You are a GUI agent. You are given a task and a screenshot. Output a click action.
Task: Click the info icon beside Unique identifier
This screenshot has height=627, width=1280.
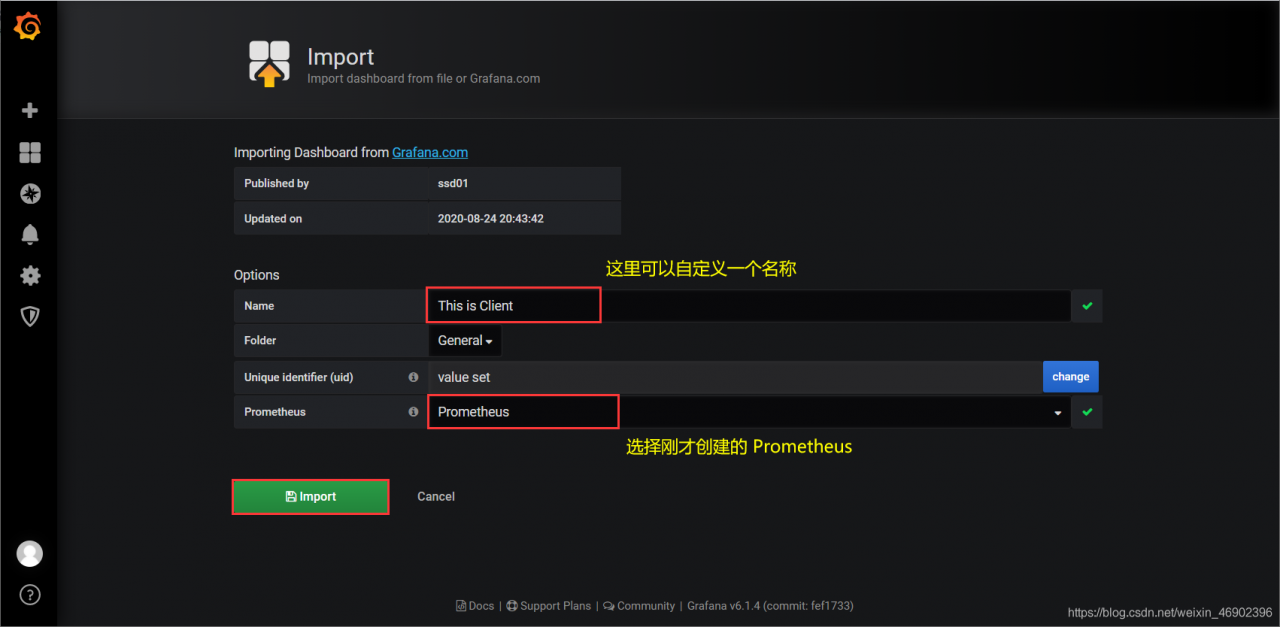pyautogui.click(x=413, y=377)
